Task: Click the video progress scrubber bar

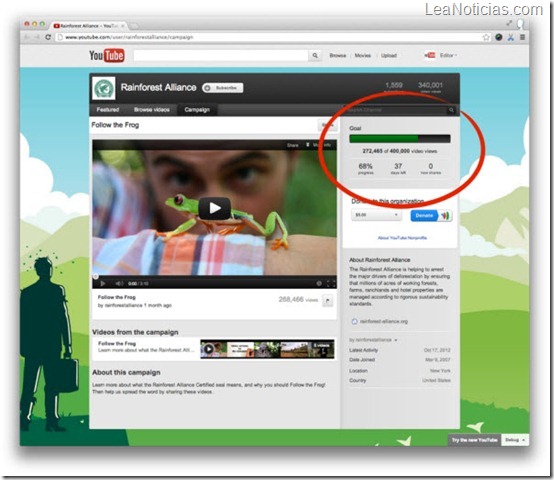Action: point(214,276)
